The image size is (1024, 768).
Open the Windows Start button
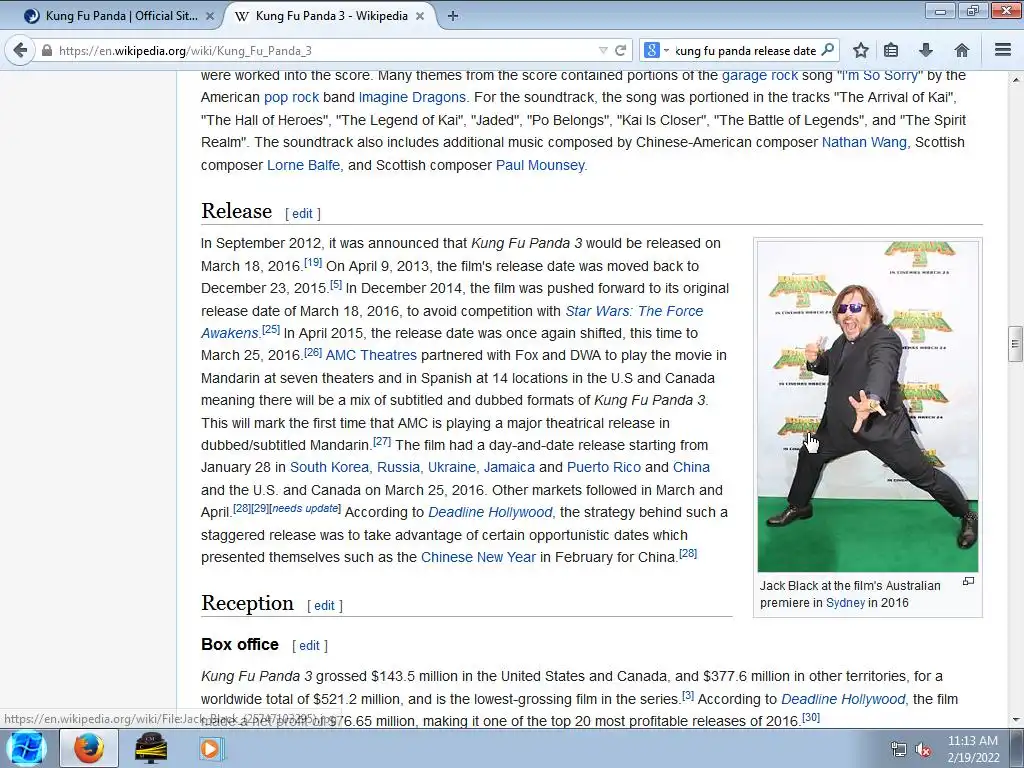tap(26, 748)
